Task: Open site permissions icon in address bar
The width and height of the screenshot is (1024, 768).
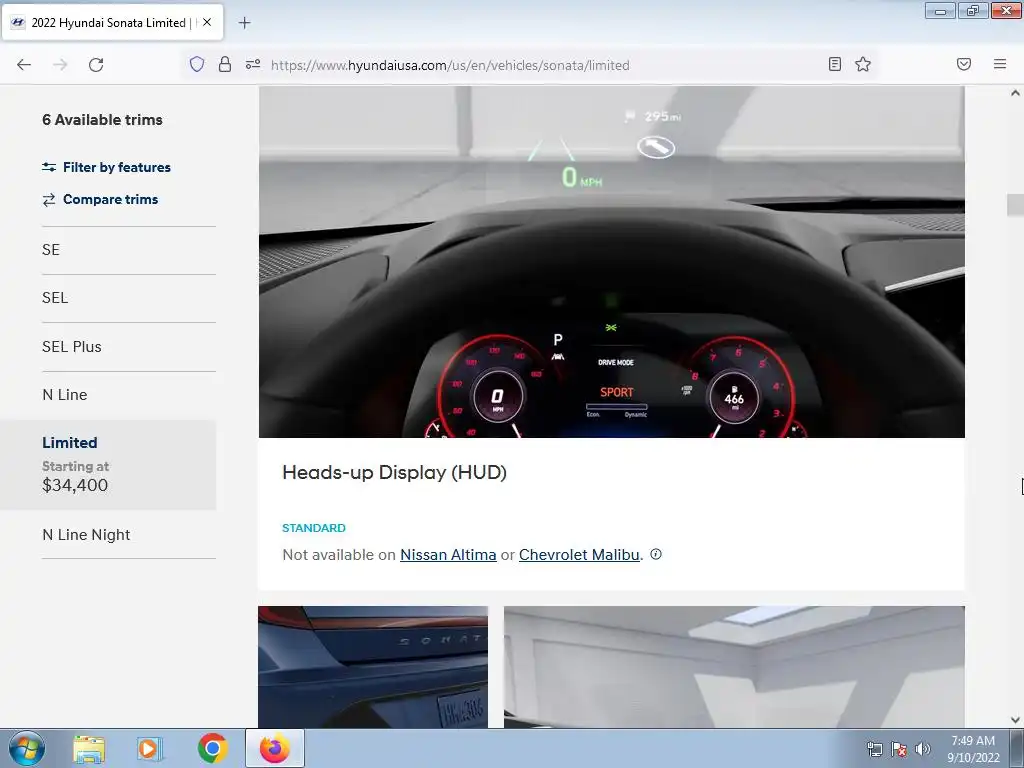Action: click(253, 64)
